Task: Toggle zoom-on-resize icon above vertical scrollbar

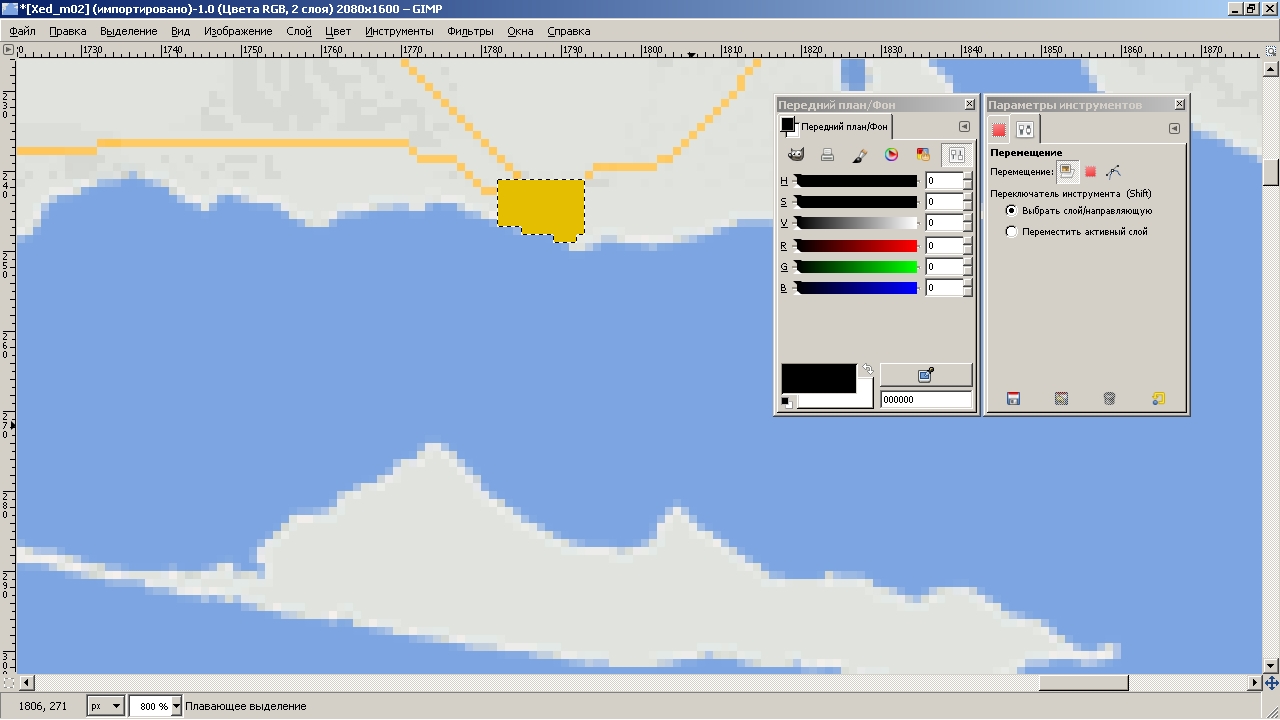Action: pos(1271,52)
